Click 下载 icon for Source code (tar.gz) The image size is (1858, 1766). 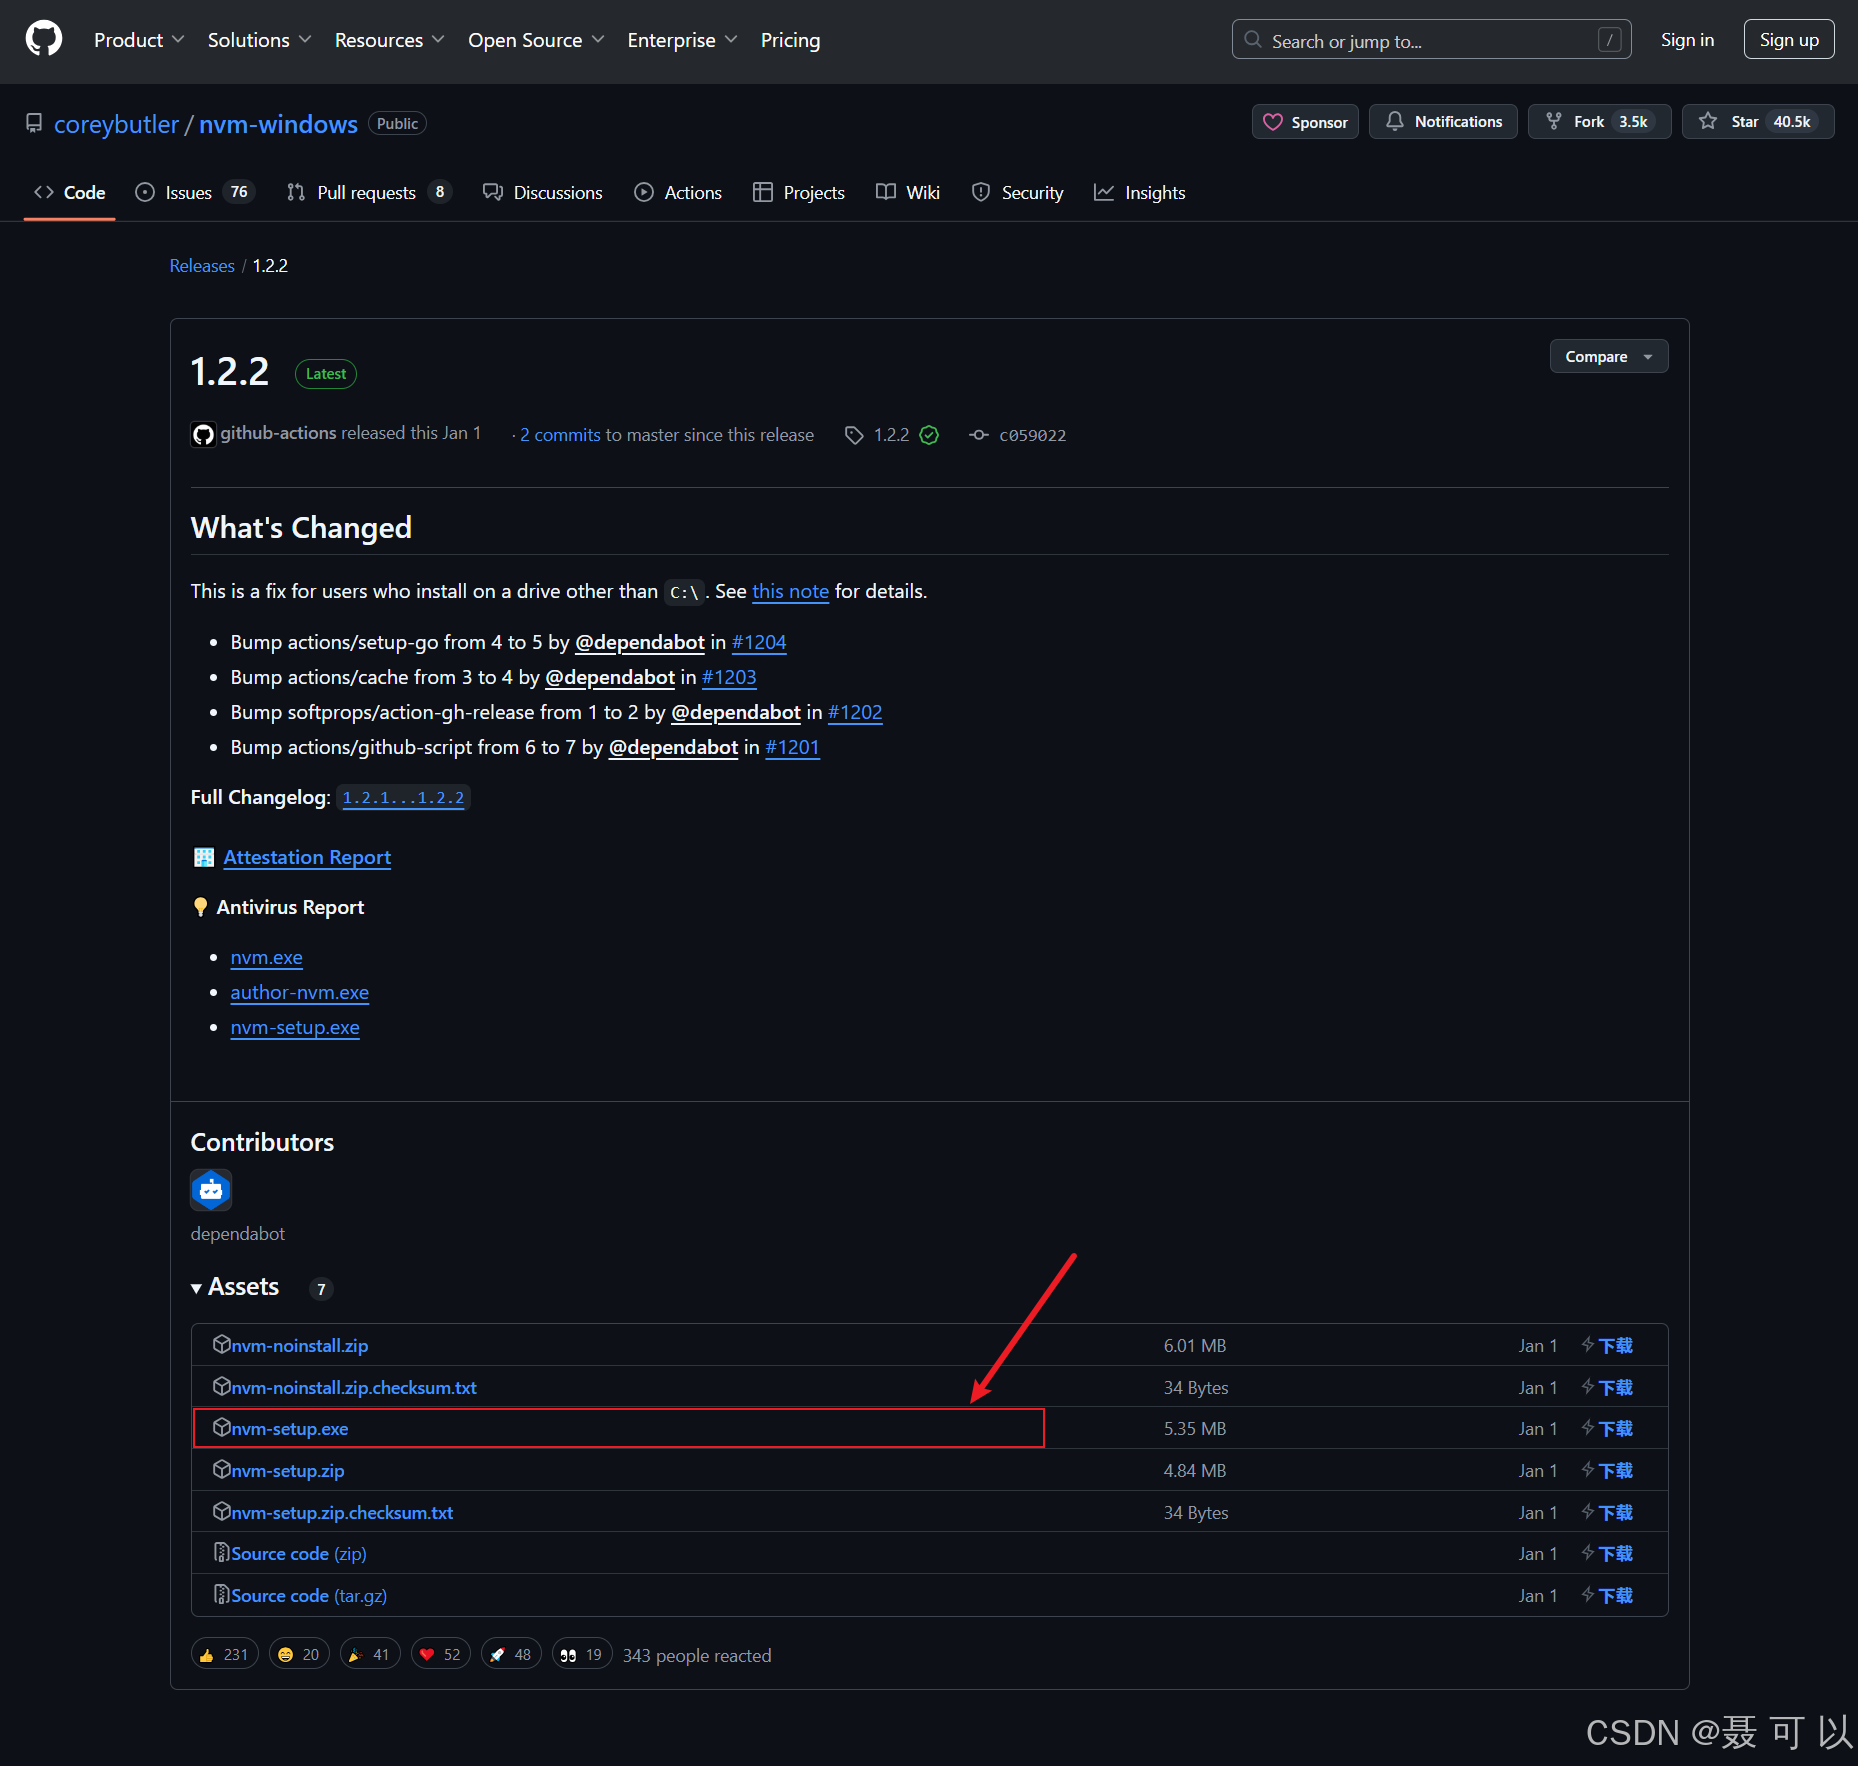pos(1607,1596)
